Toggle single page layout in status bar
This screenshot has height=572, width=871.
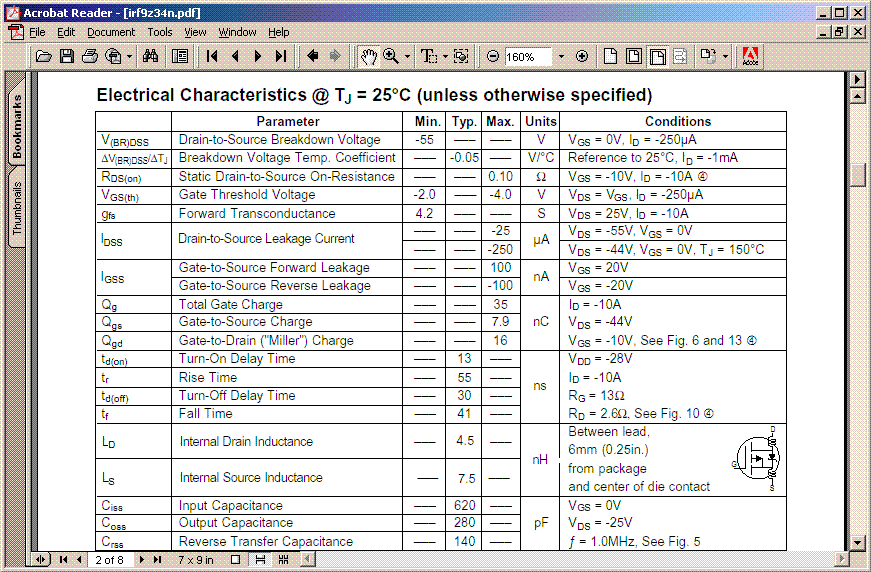(x=237, y=560)
